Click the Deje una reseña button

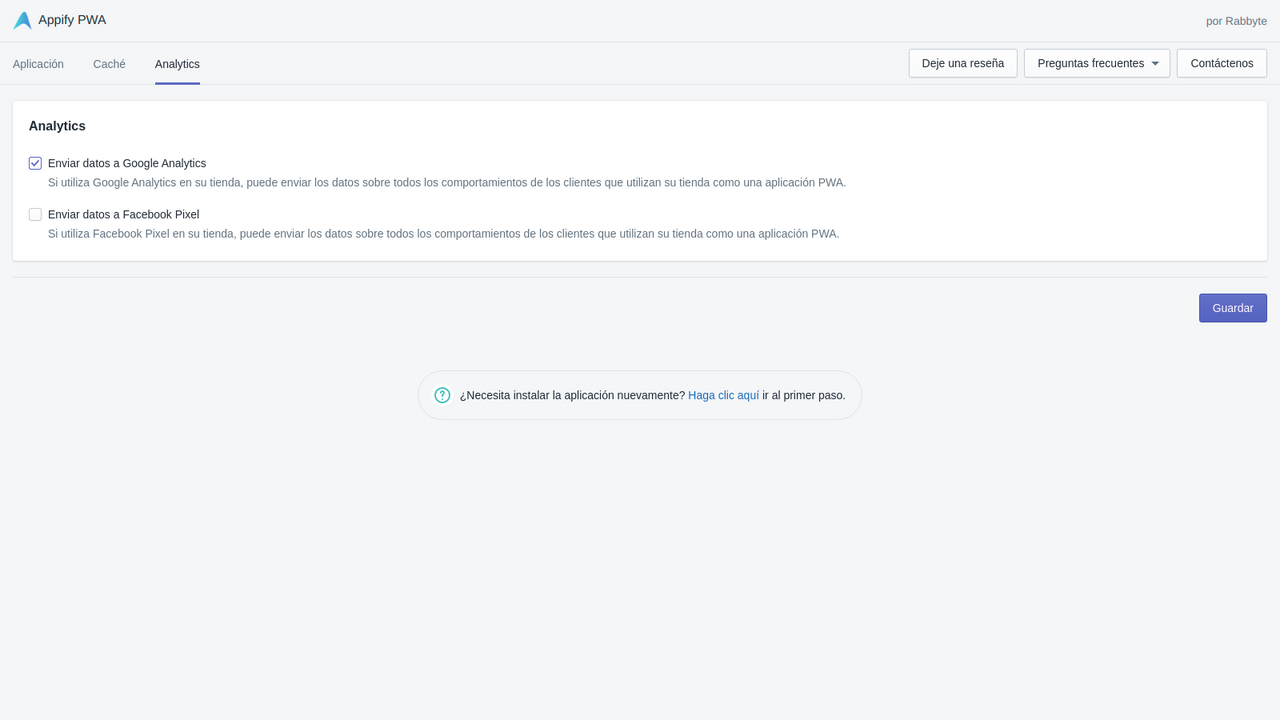click(963, 63)
